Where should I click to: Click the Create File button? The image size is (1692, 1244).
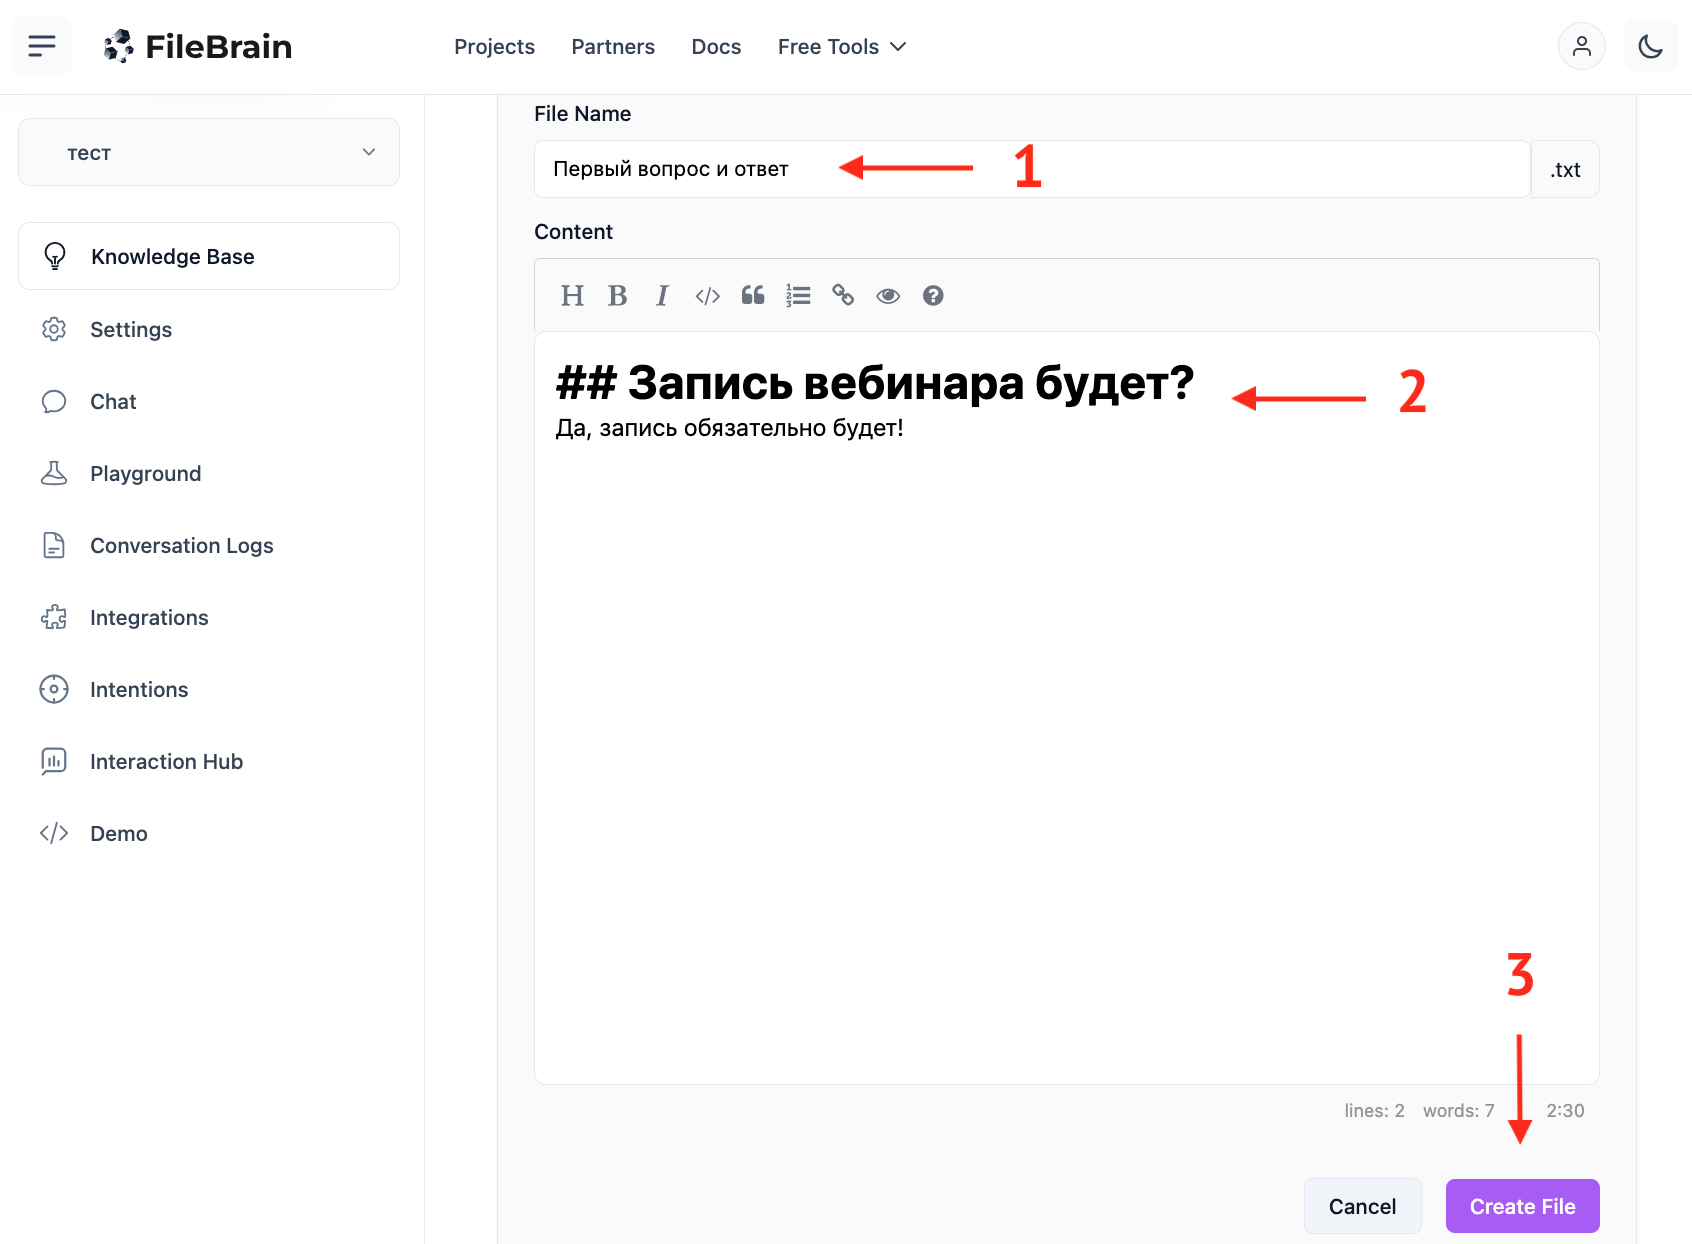[x=1522, y=1206]
